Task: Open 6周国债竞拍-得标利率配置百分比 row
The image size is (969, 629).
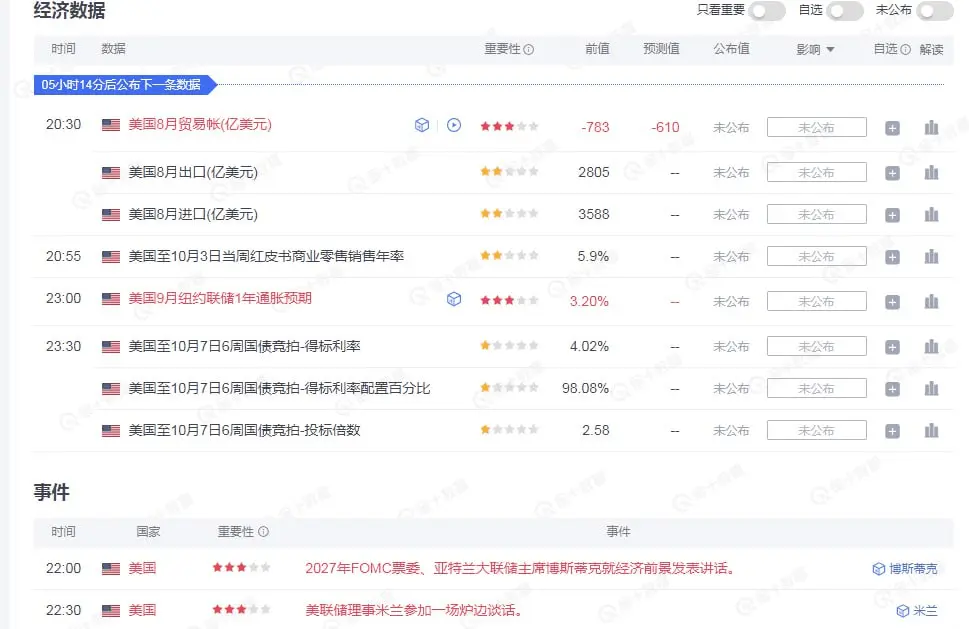Action: tap(279, 389)
